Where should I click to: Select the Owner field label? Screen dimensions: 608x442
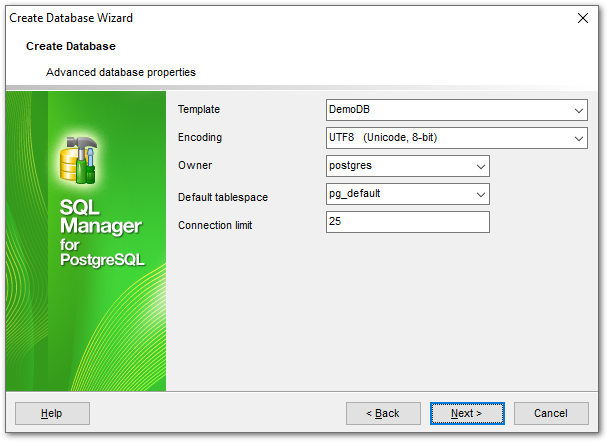tap(195, 165)
